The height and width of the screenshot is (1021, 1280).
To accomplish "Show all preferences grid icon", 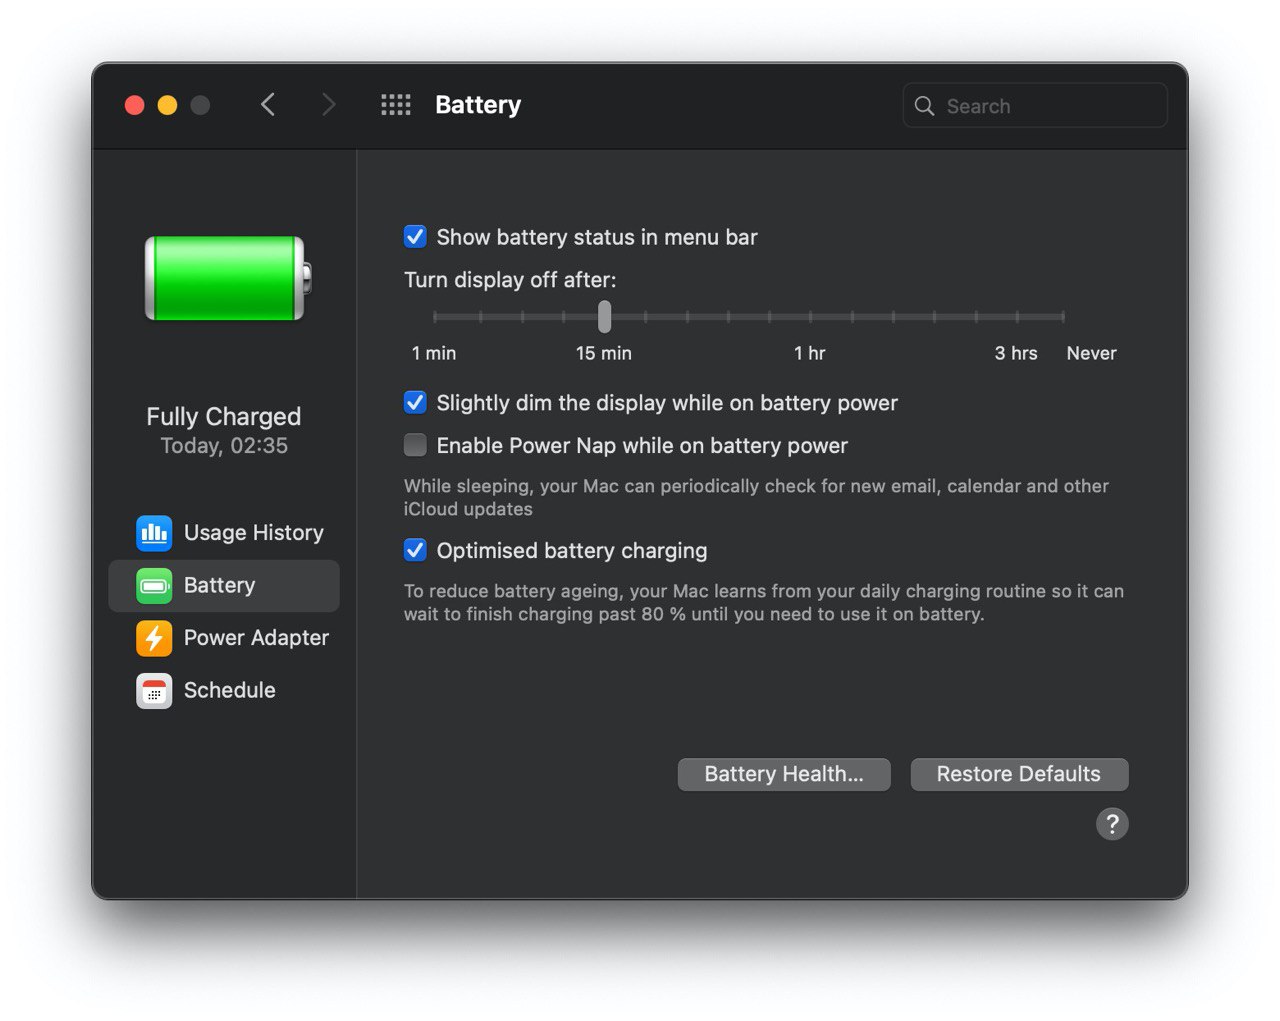I will click(x=396, y=105).
